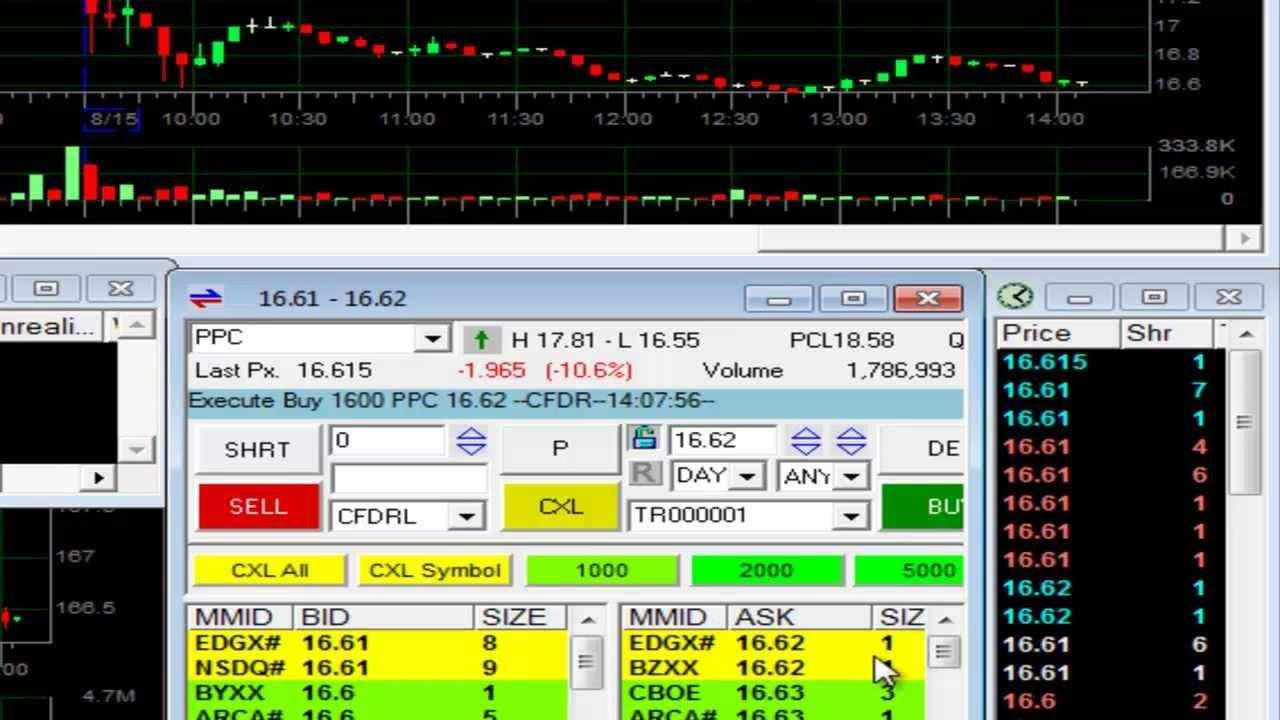Click the CXL All button

tap(269, 570)
